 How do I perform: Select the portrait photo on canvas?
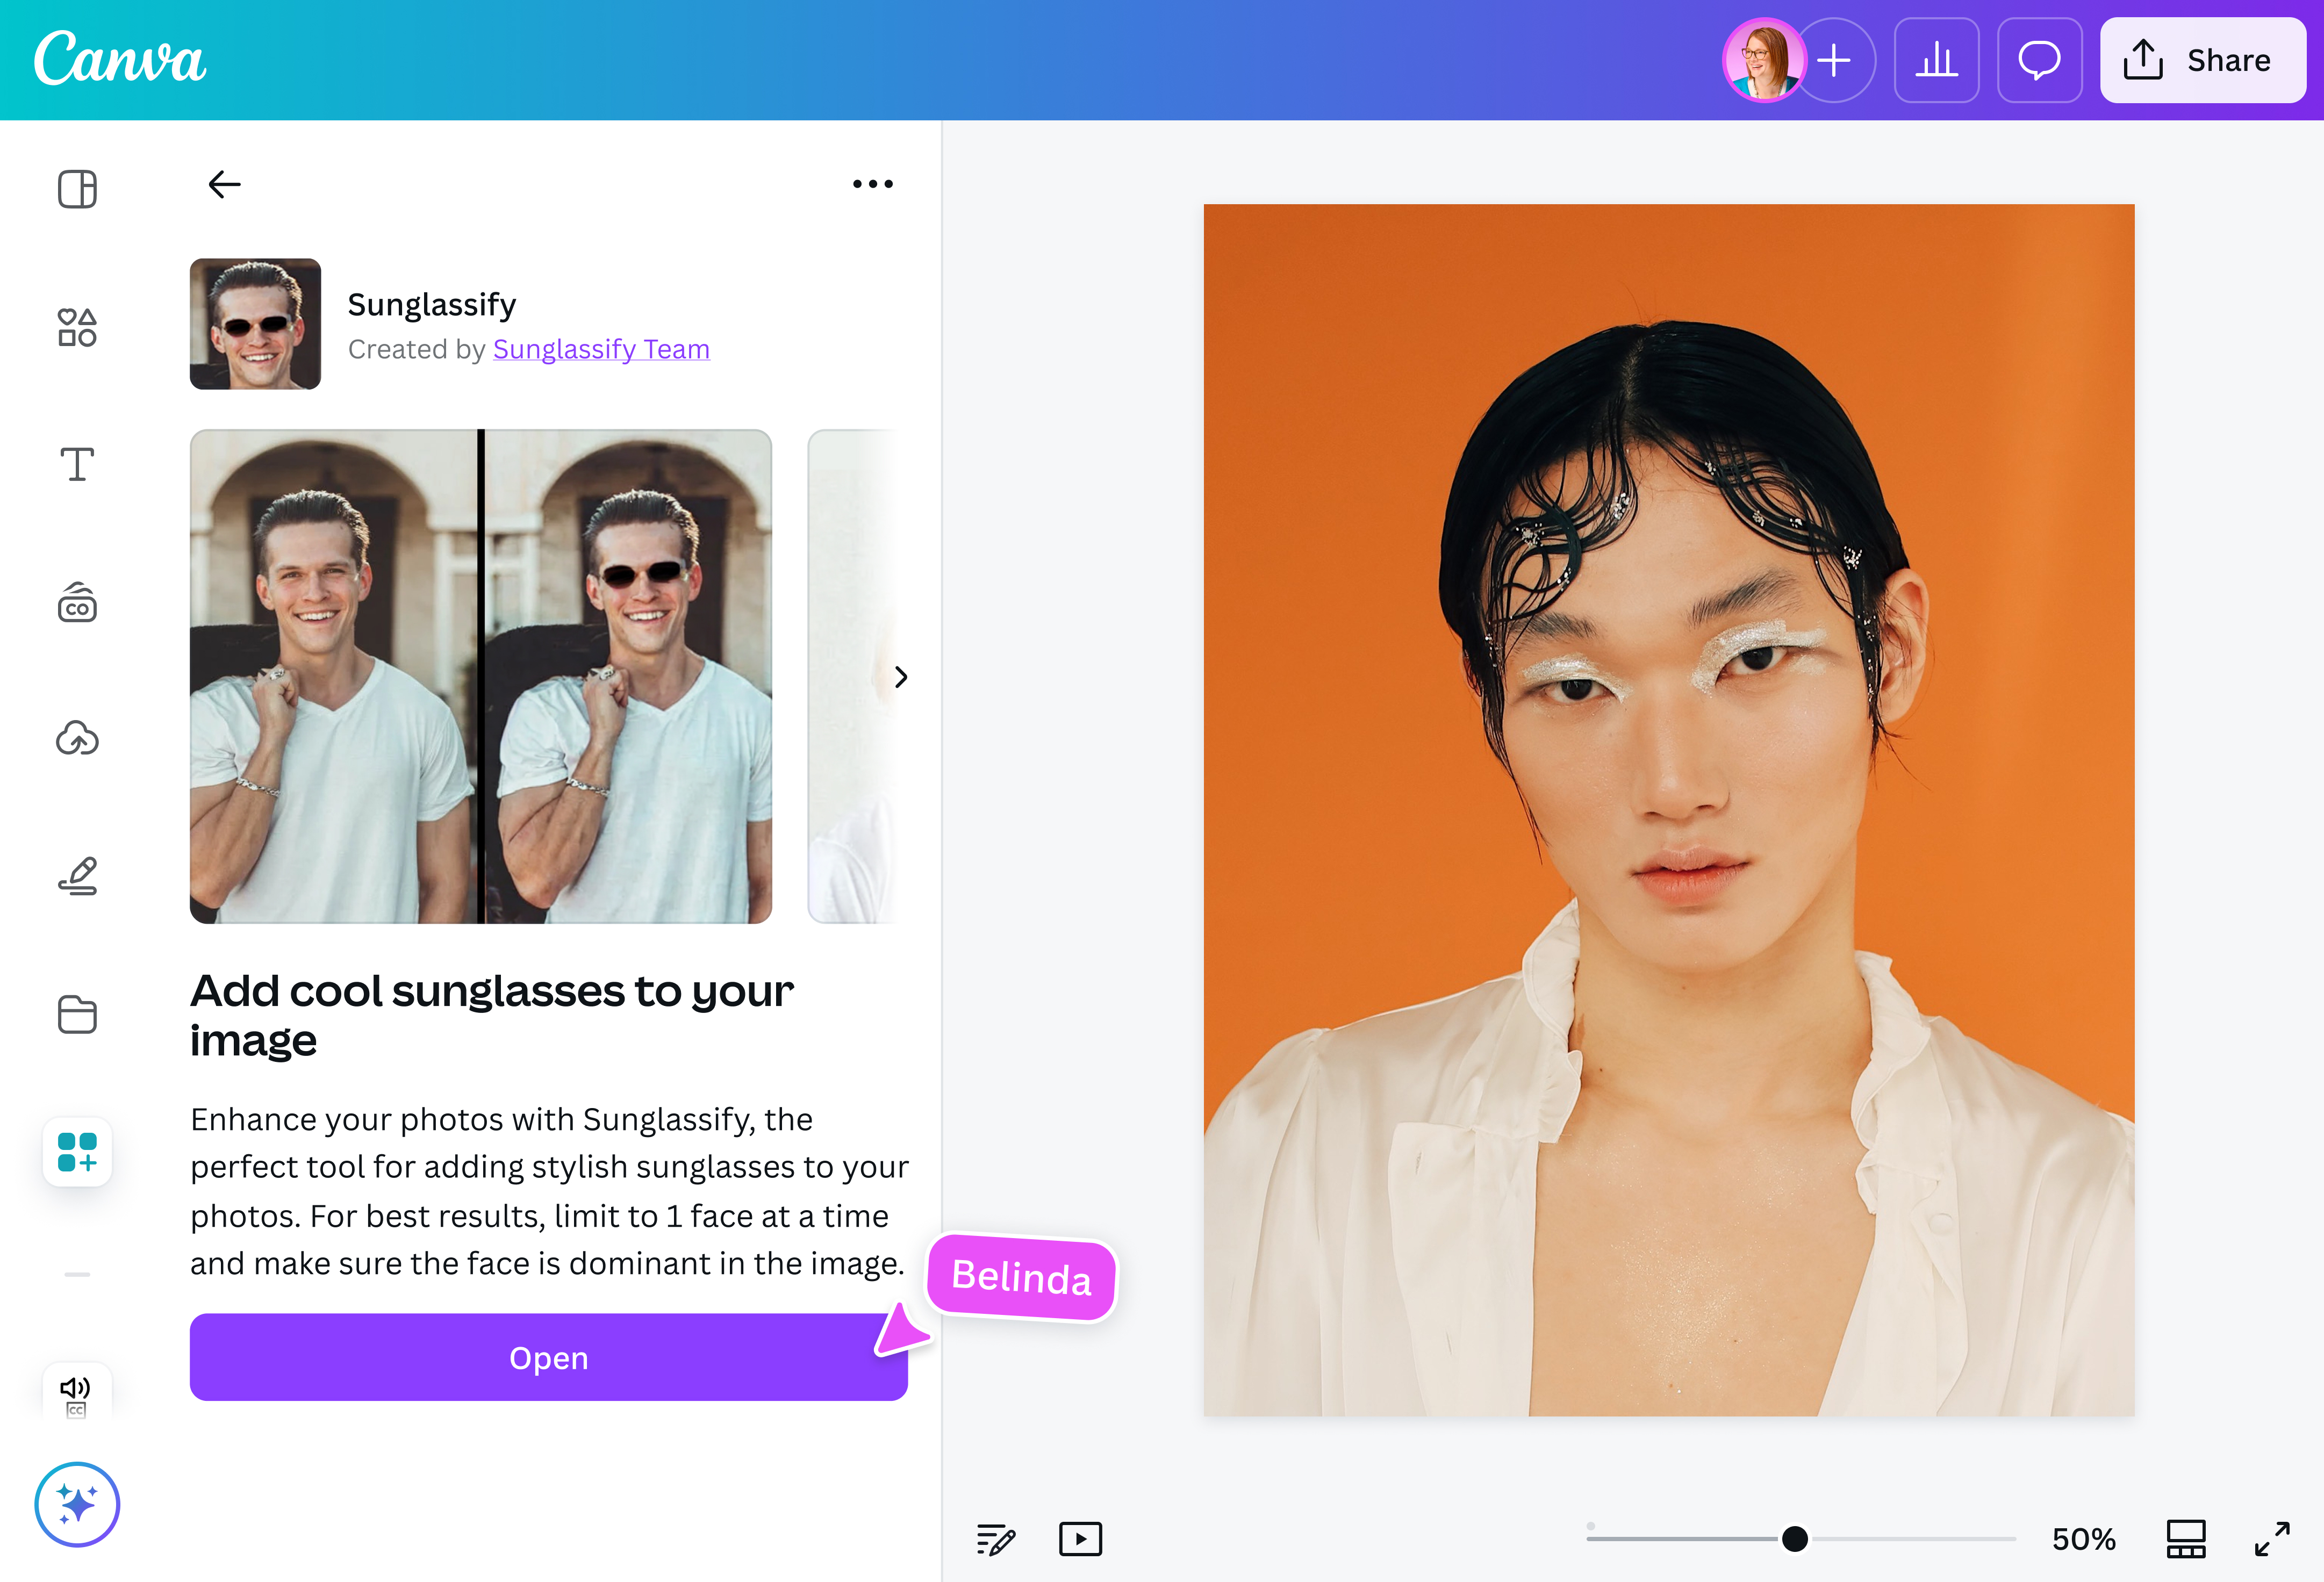1669,810
